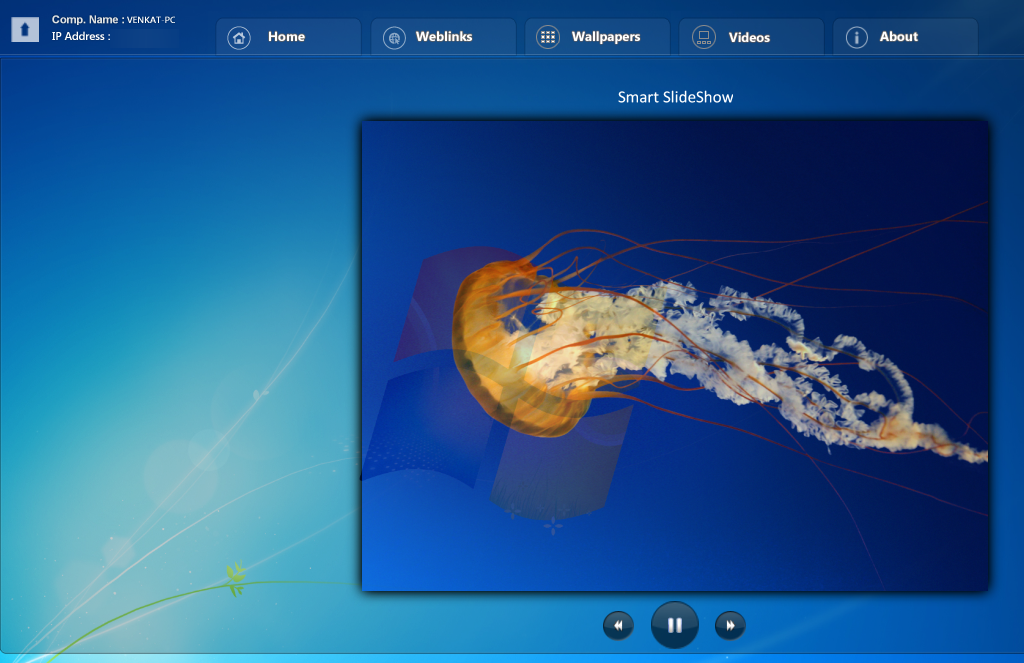Go to the previous slide with rewind button
1024x663 pixels.
coord(618,626)
